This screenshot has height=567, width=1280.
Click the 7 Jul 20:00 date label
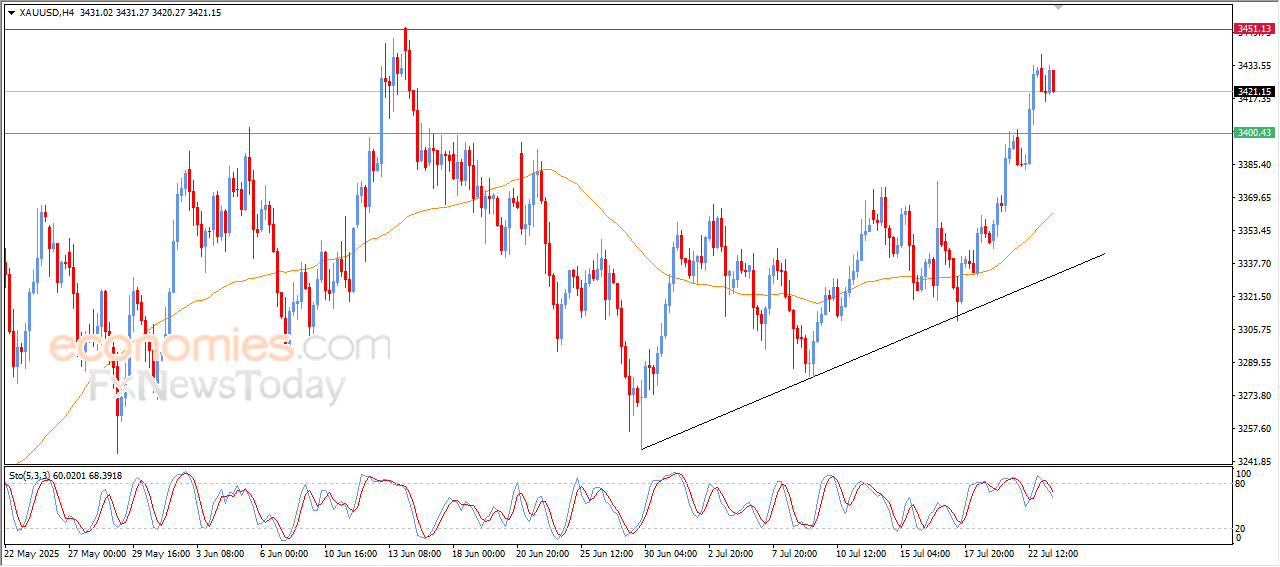[794, 552]
